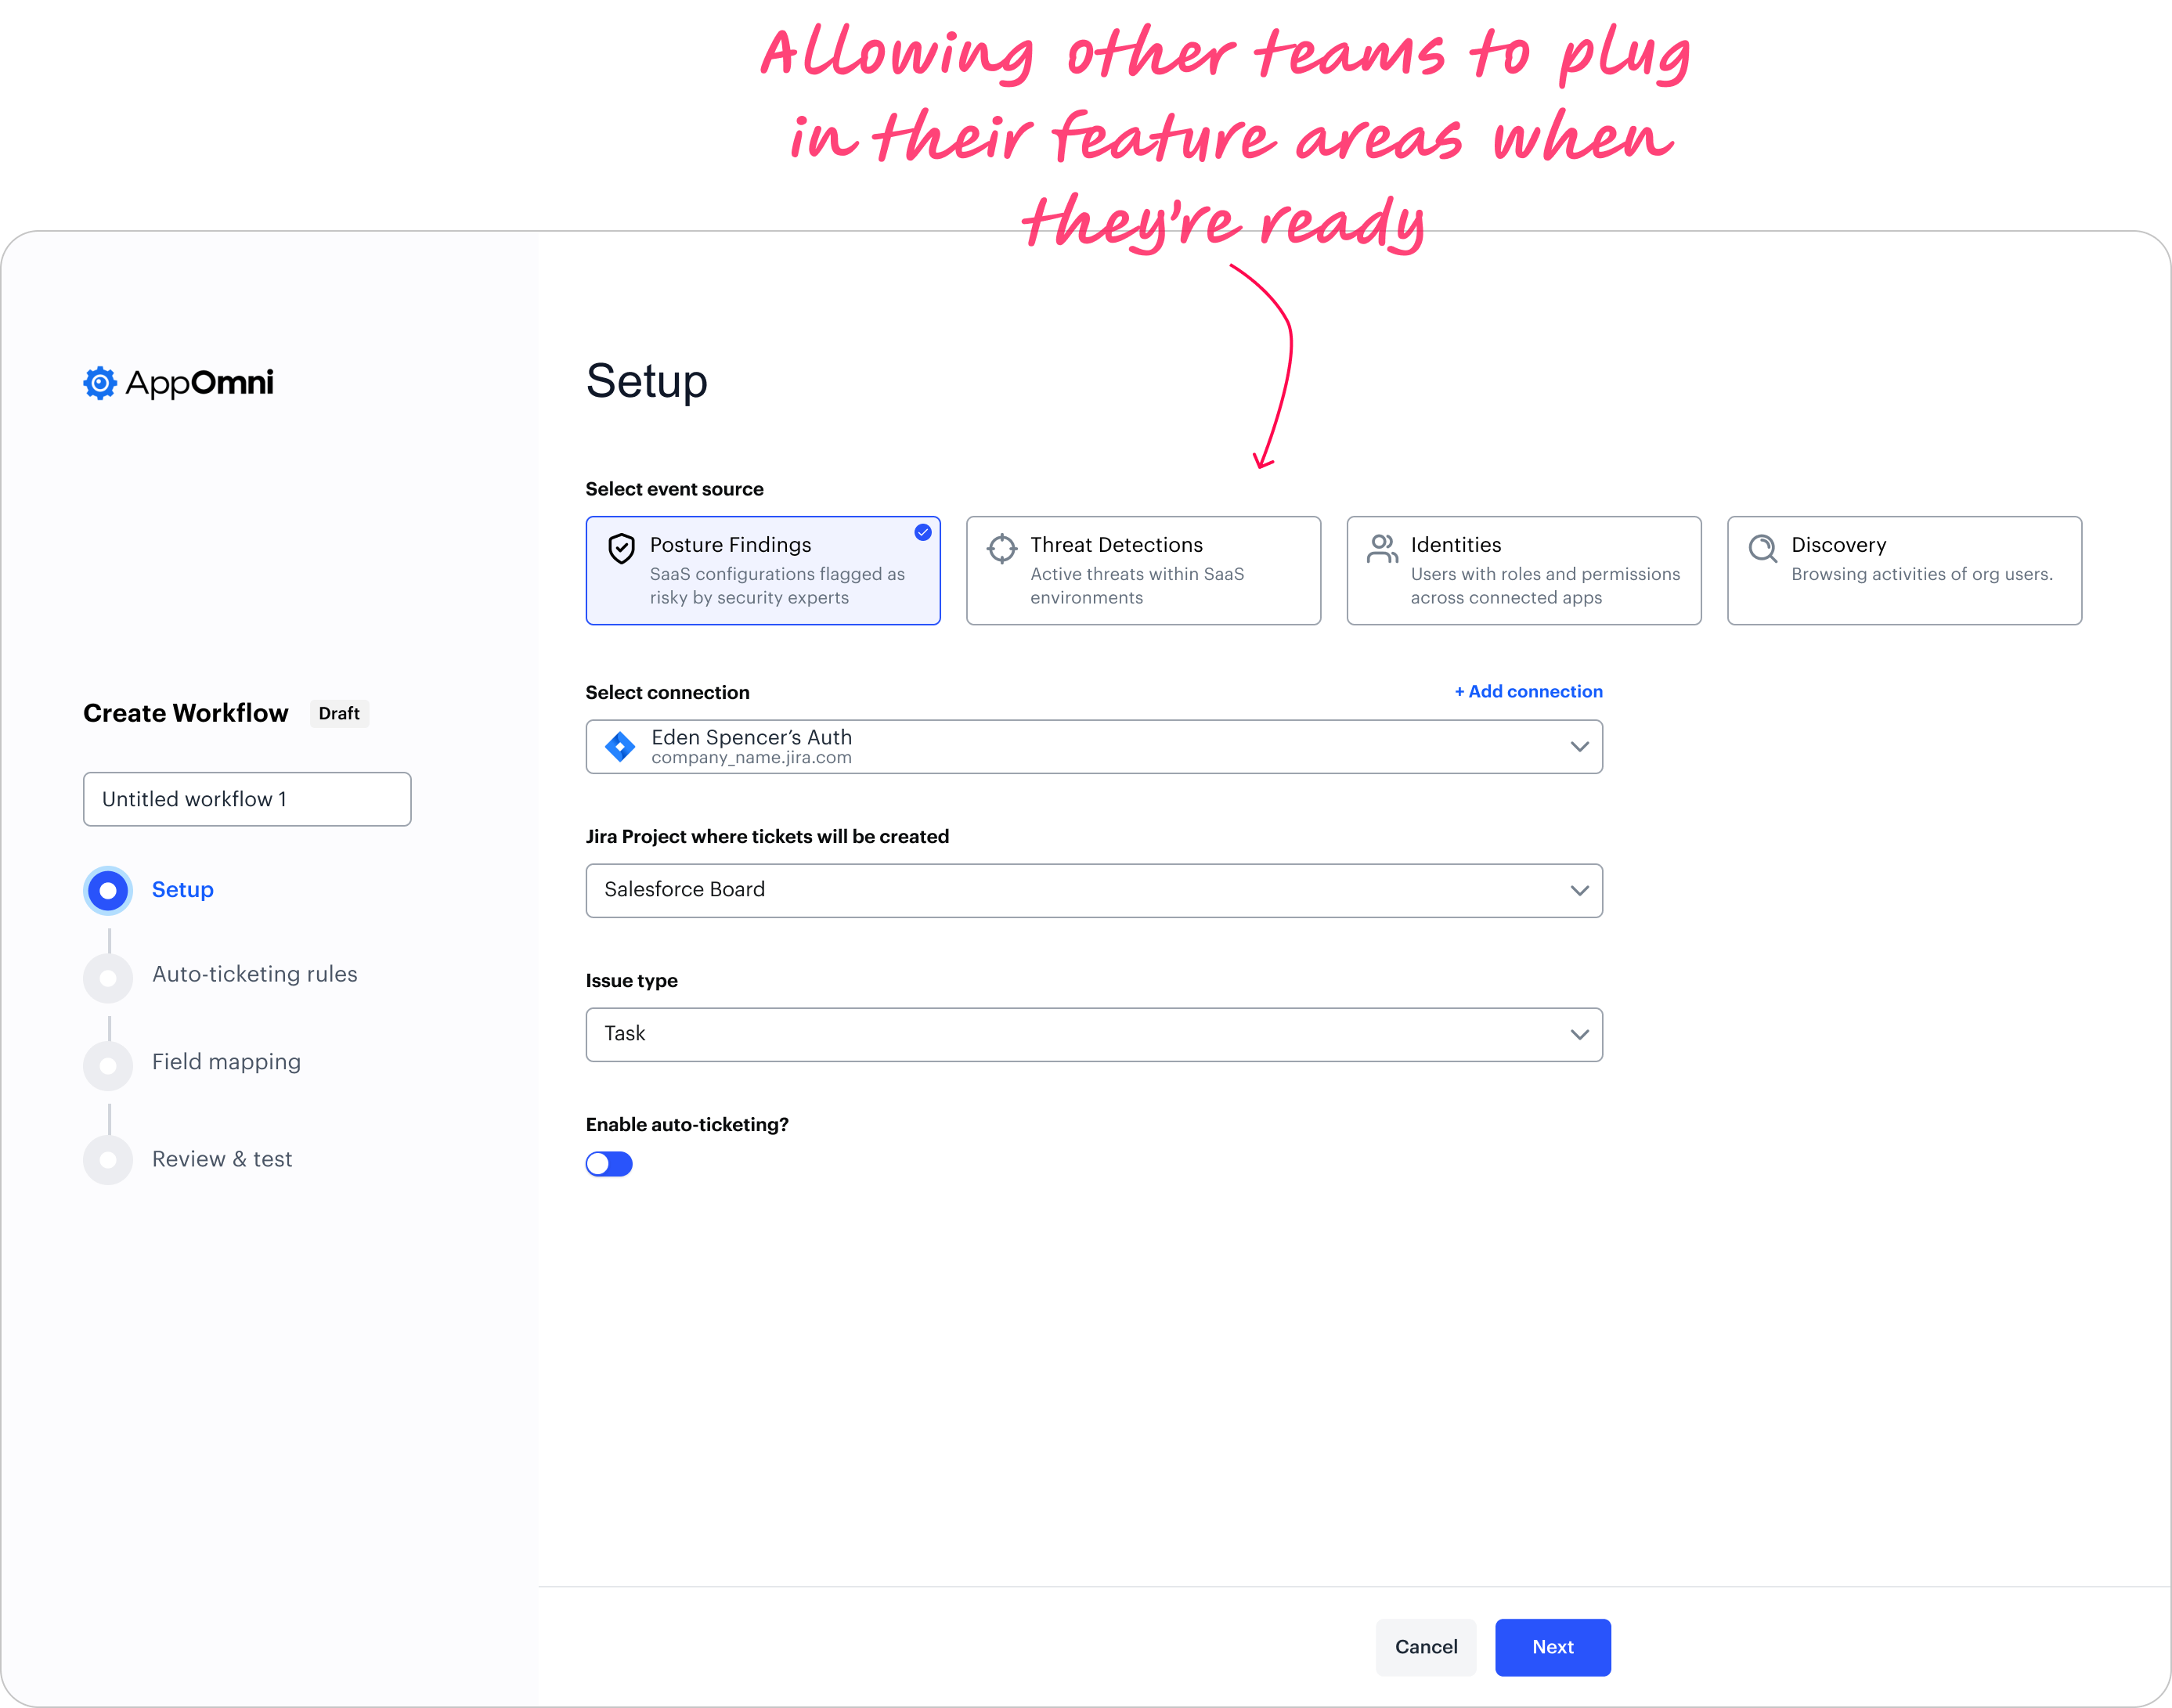2172x1708 pixels.
Task: Toggle the Enable auto-ticketing switch
Action: (609, 1164)
